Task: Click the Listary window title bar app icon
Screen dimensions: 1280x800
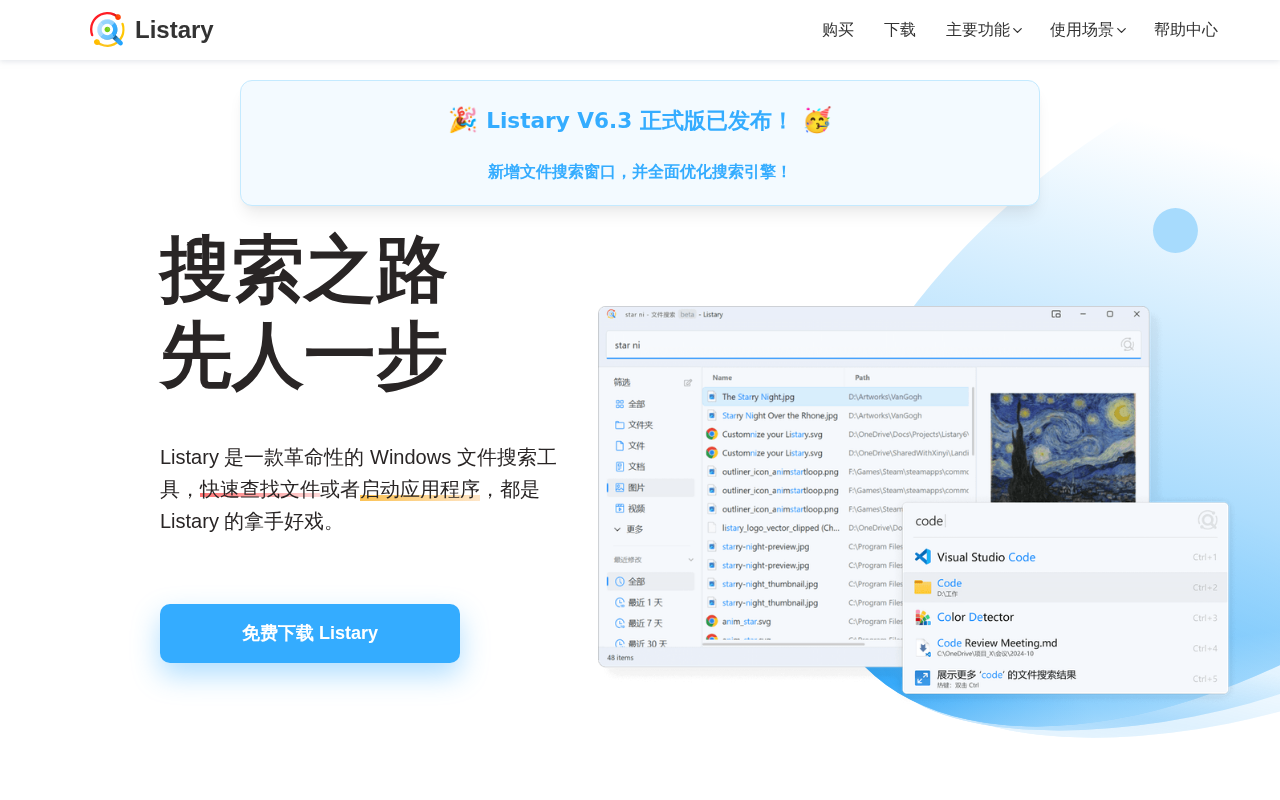Action: click(x=611, y=314)
